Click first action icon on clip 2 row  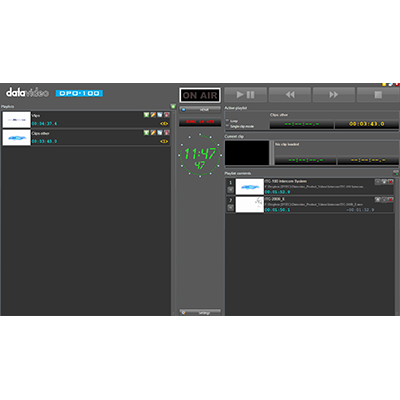click(378, 199)
